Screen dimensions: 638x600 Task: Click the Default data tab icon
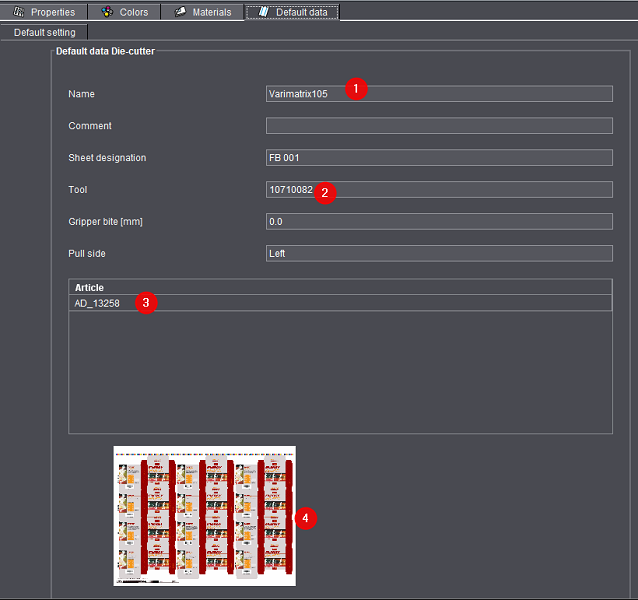(x=263, y=12)
